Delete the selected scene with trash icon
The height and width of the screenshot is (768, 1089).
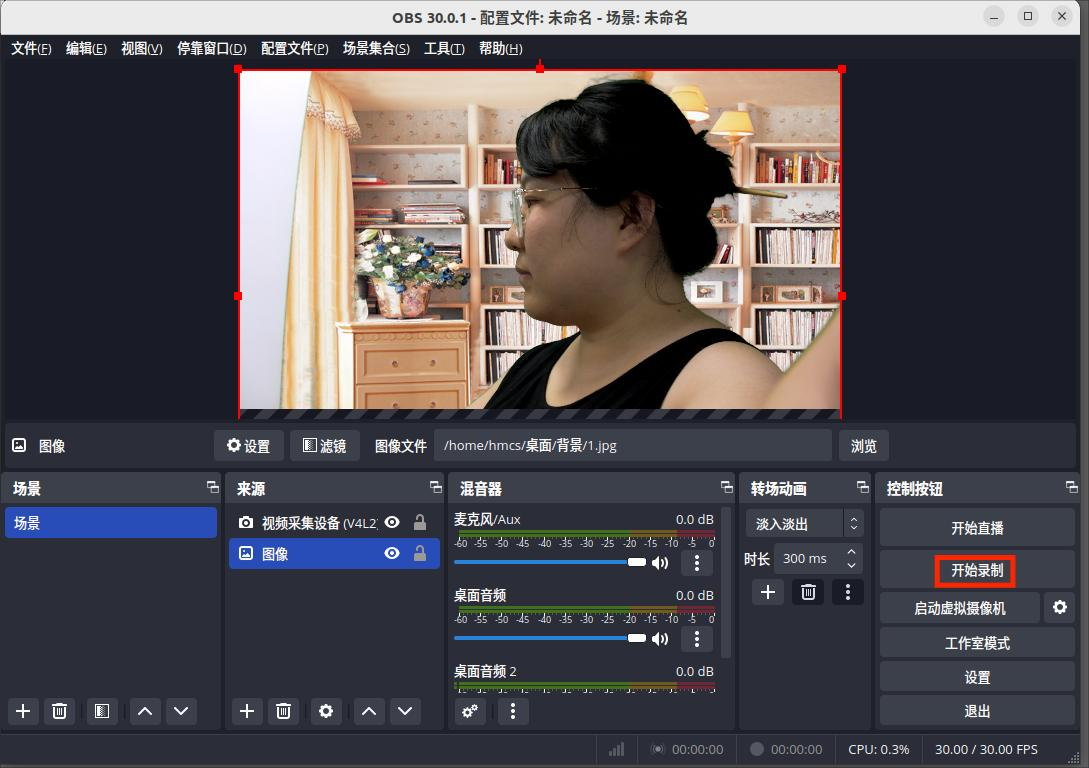click(x=60, y=711)
